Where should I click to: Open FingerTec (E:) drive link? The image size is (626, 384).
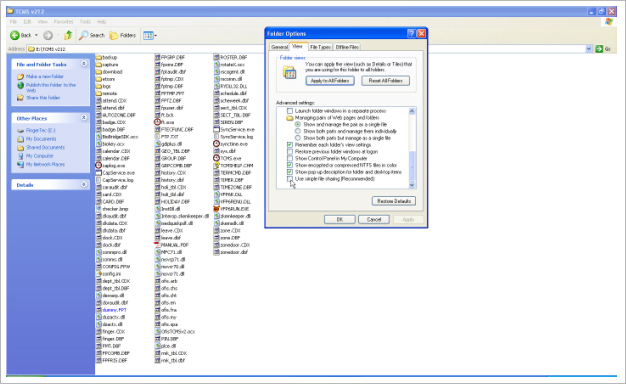[41, 131]
